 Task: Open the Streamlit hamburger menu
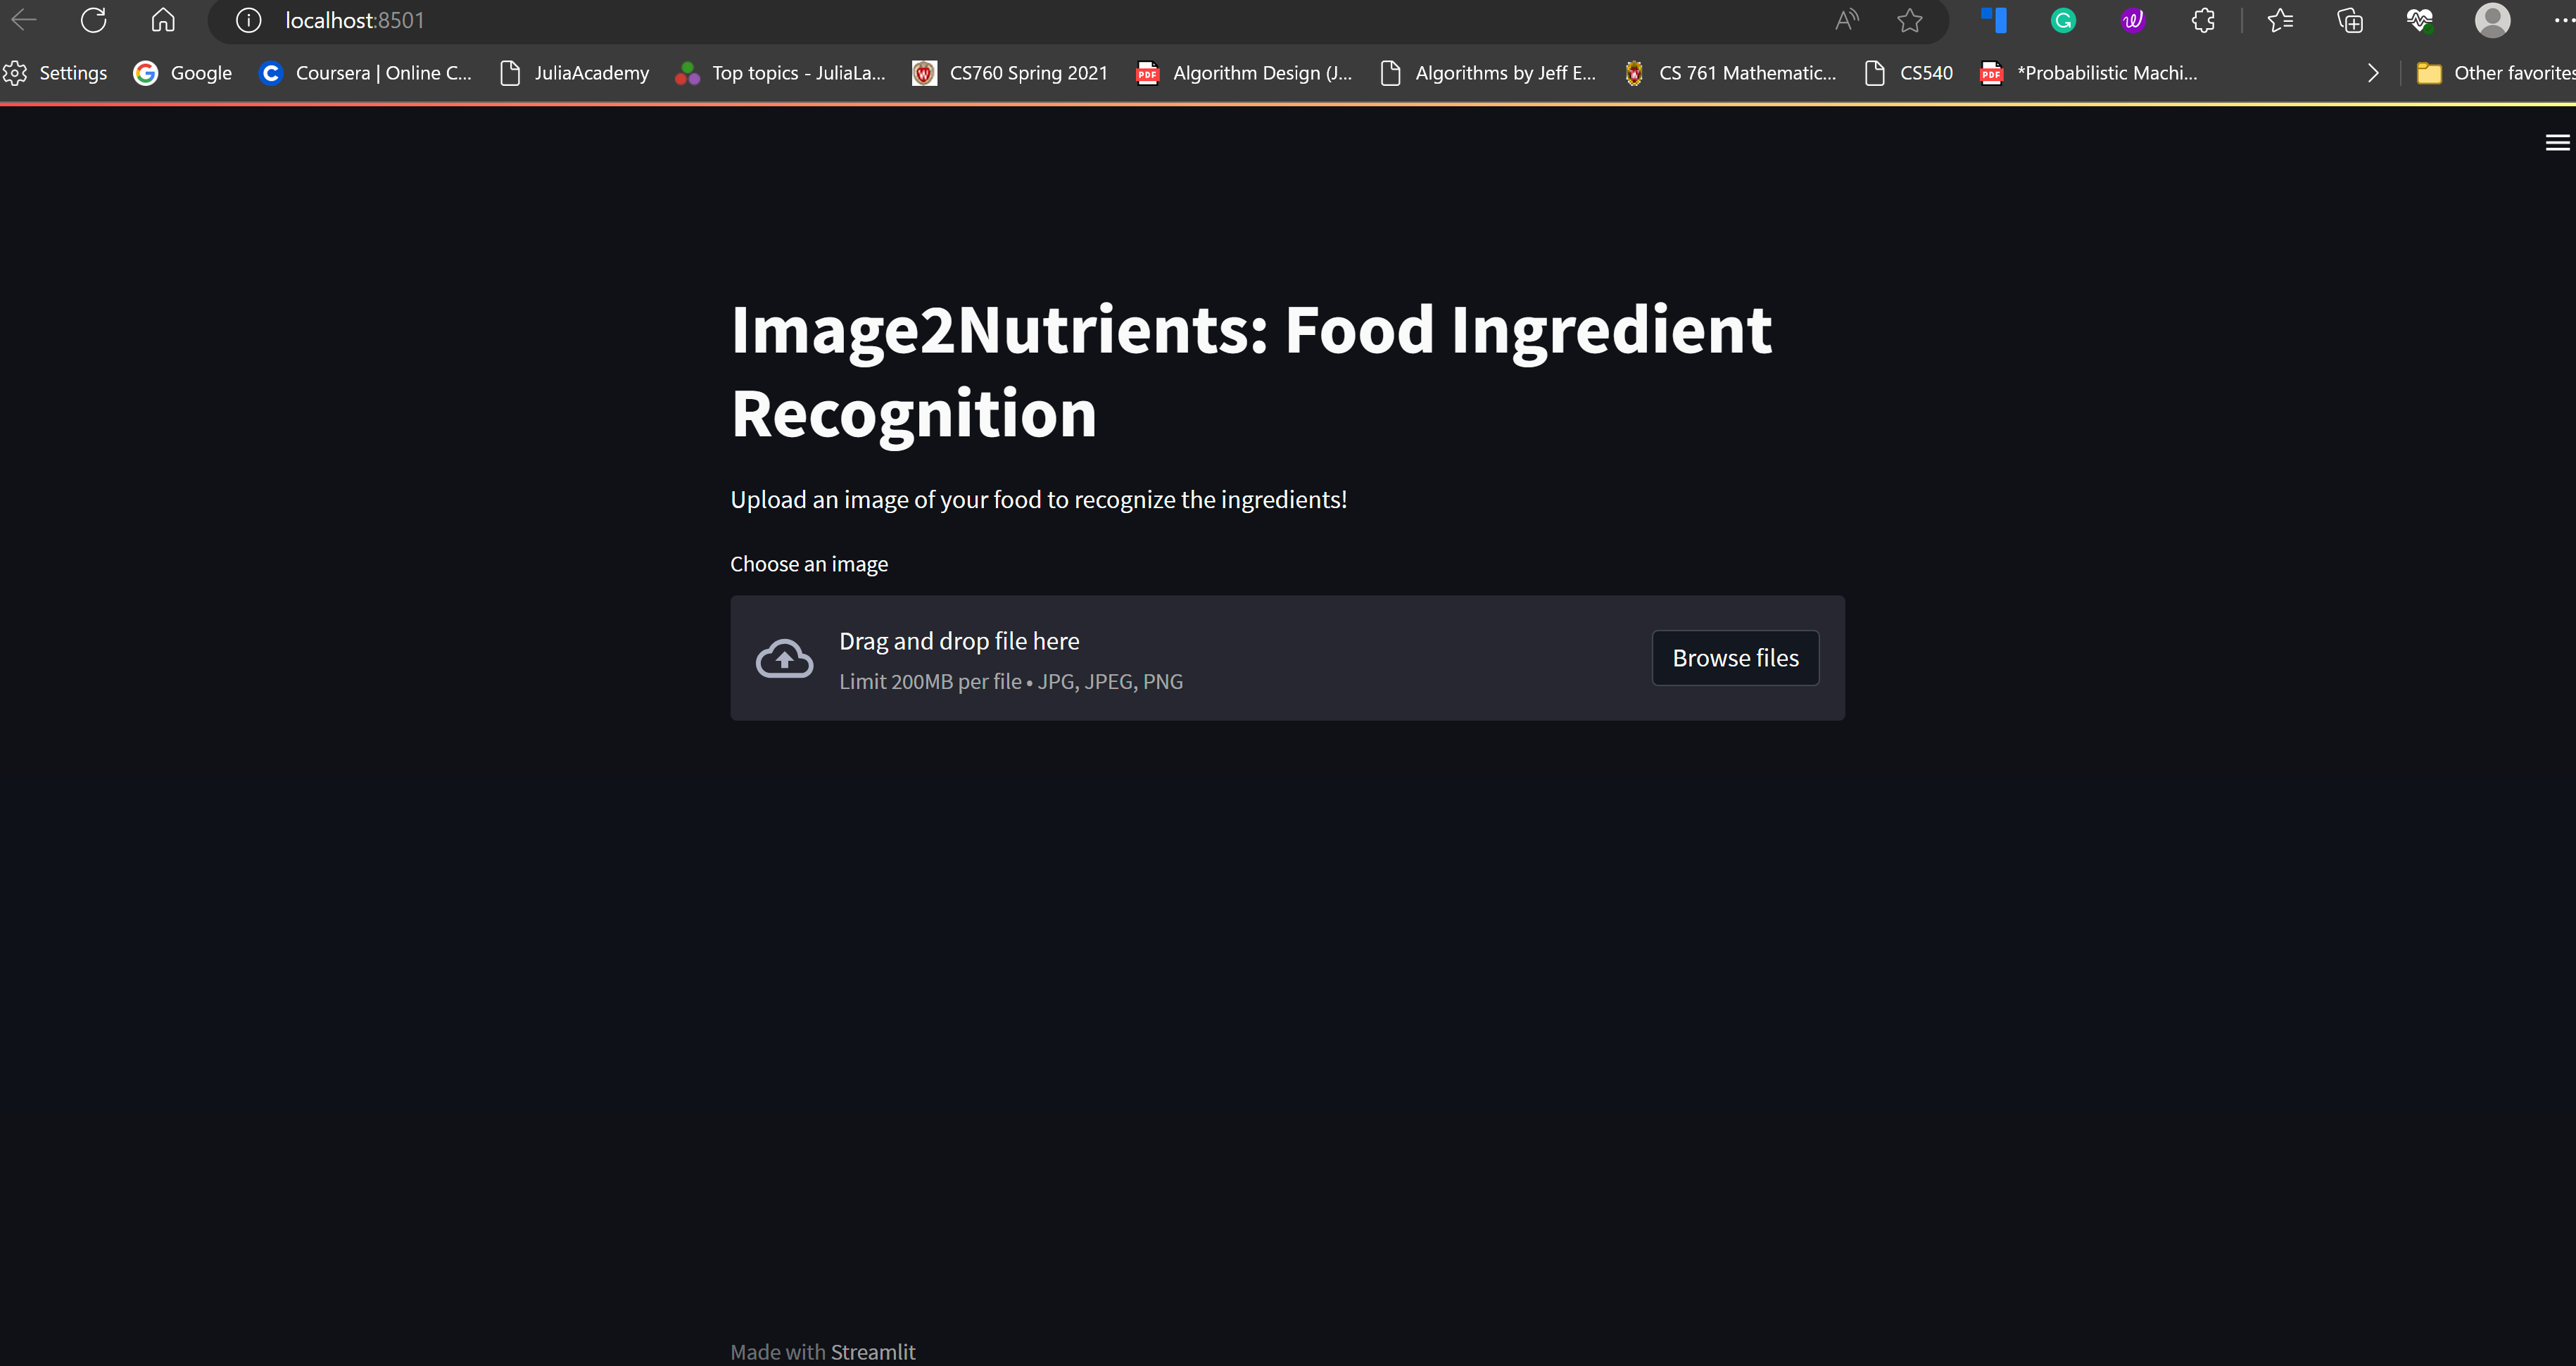click(x=2557, y=143)
